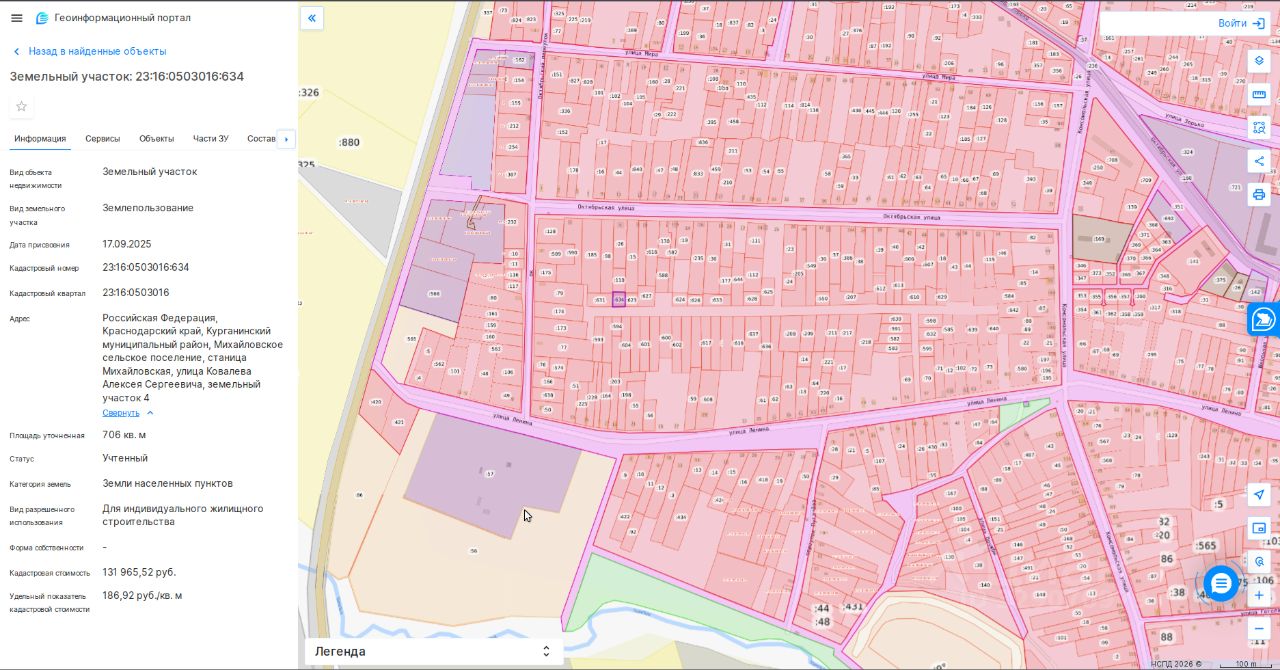This screenshot has height=670, width=1280.
Task: Collapse the left information panel
Action: point(312,18)
